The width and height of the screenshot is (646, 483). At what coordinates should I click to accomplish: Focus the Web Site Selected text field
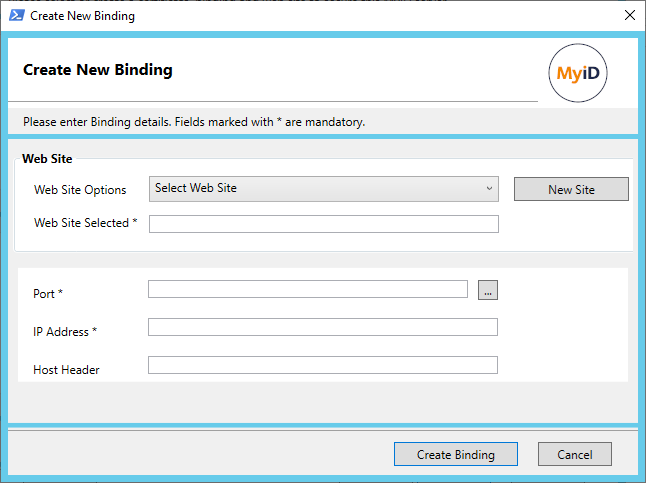click(323, 223)
